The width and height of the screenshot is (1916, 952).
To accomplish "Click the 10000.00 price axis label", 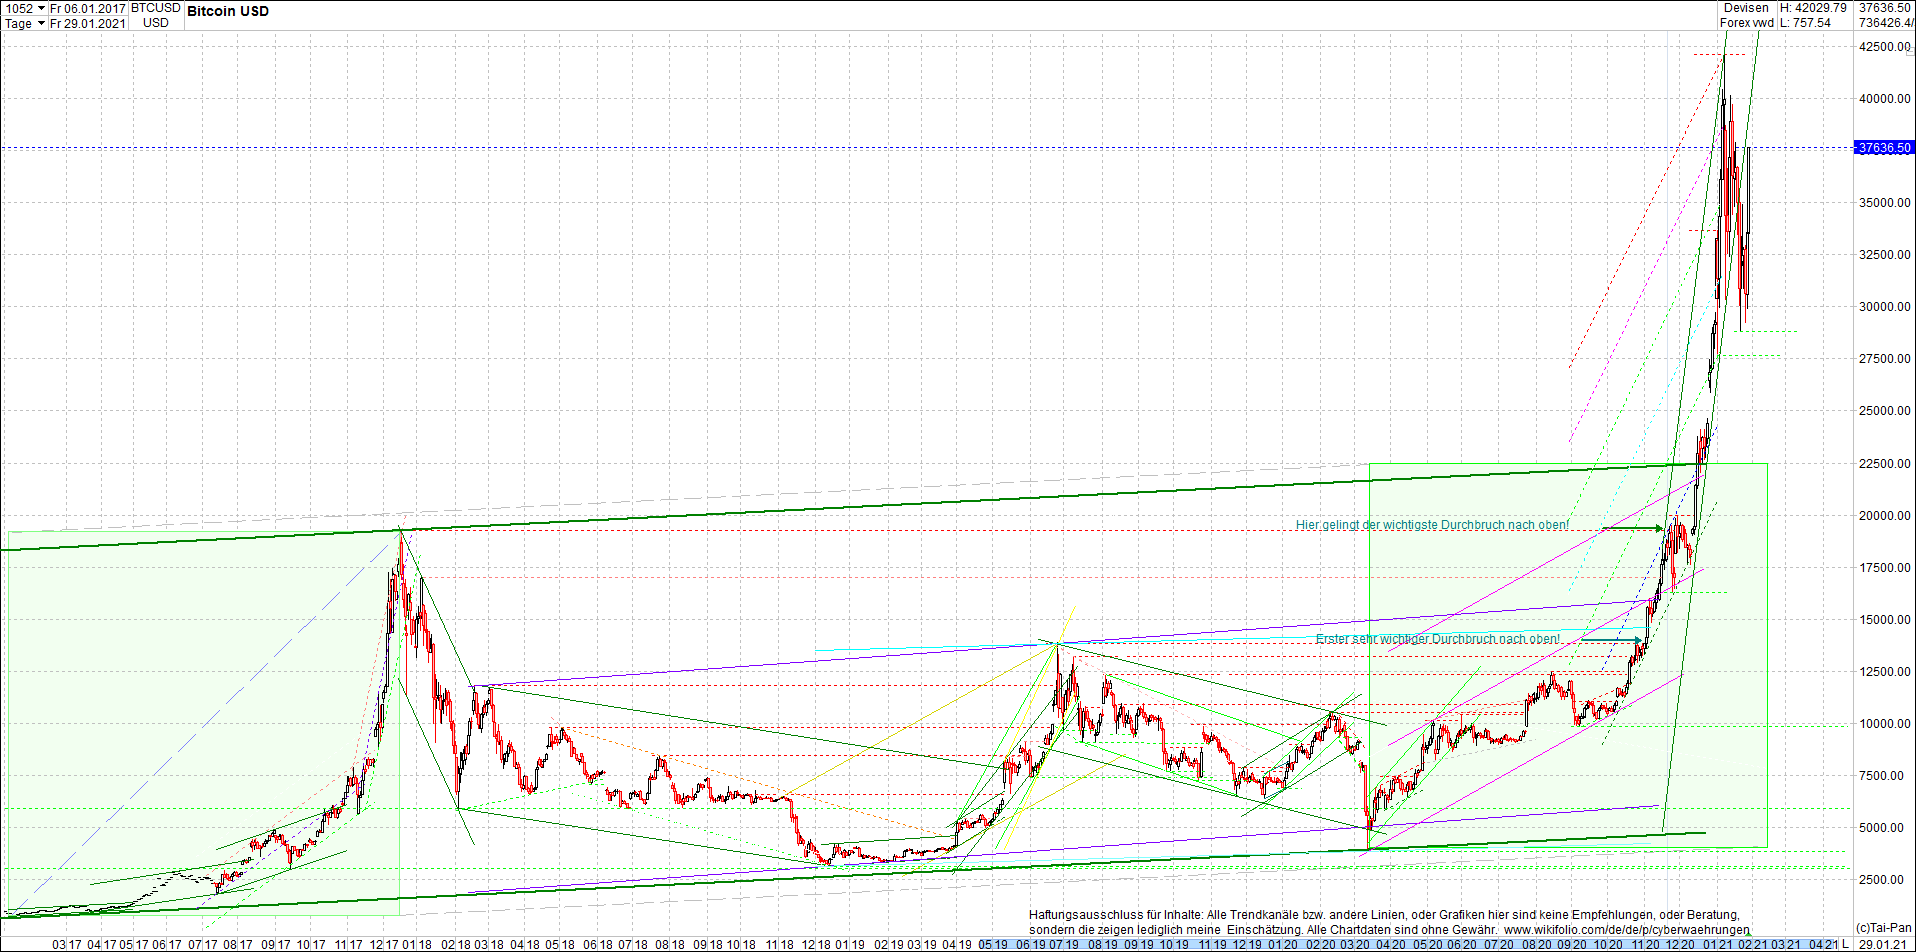I will pyautogui.click(x=1885, y=724).
